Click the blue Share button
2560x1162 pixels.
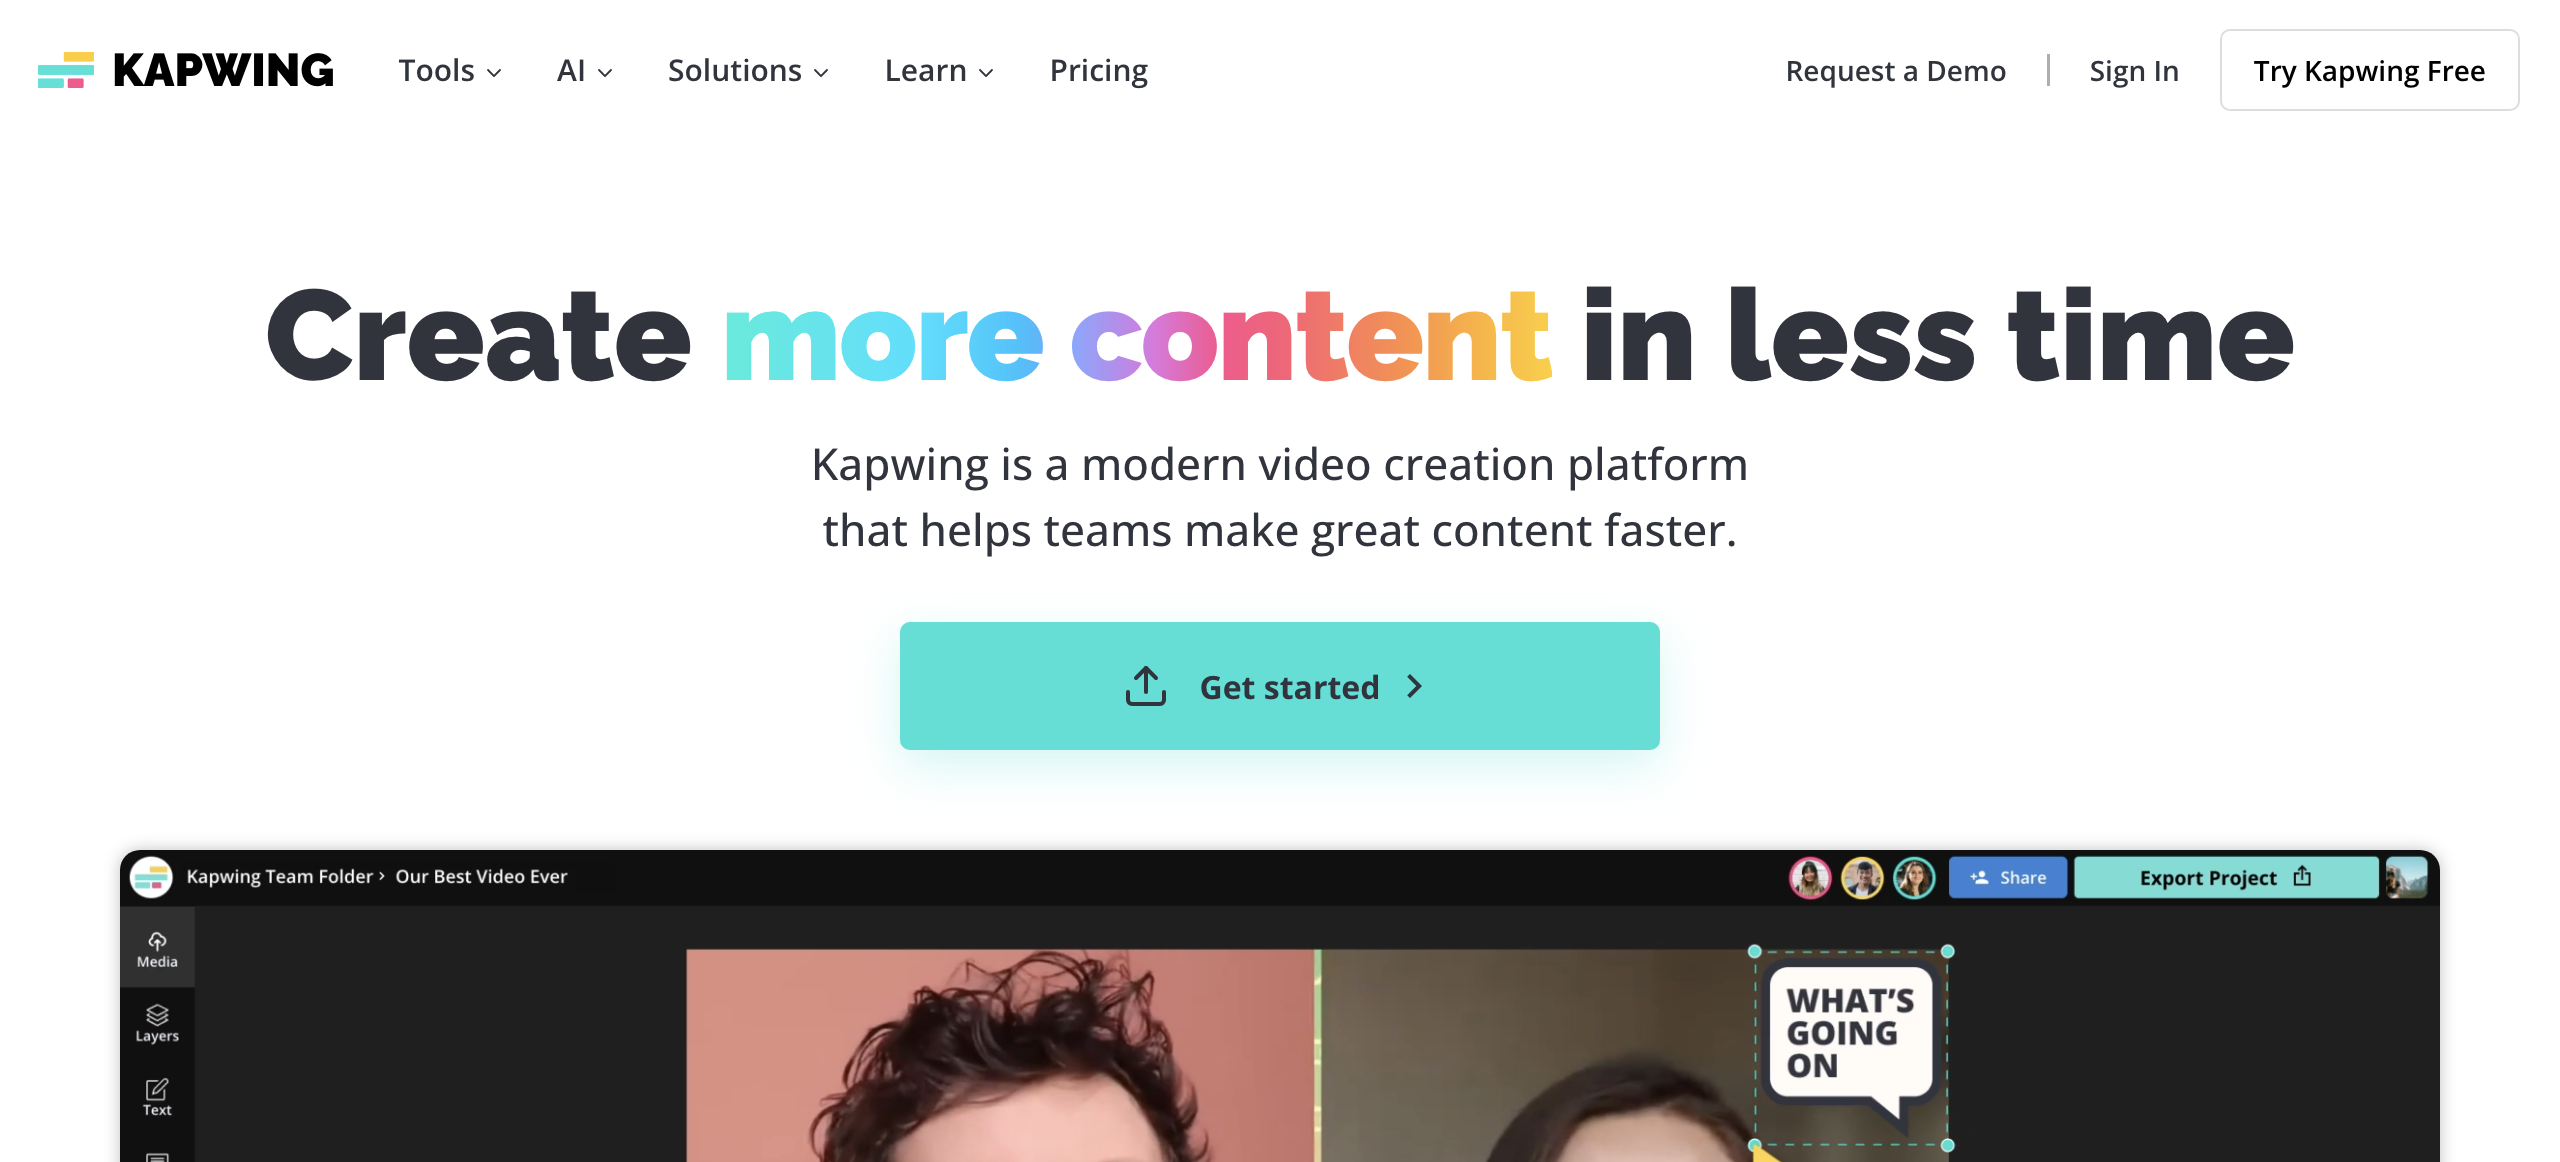pos(2007,878)
